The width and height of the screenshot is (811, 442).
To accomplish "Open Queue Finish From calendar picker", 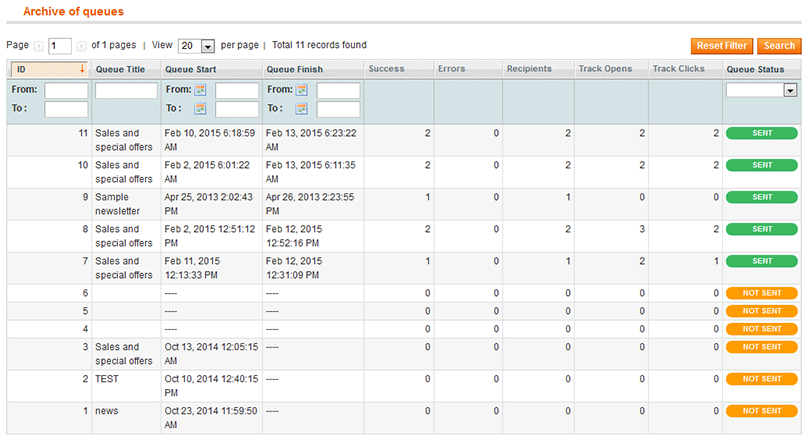I will click(x=302, y=90).
